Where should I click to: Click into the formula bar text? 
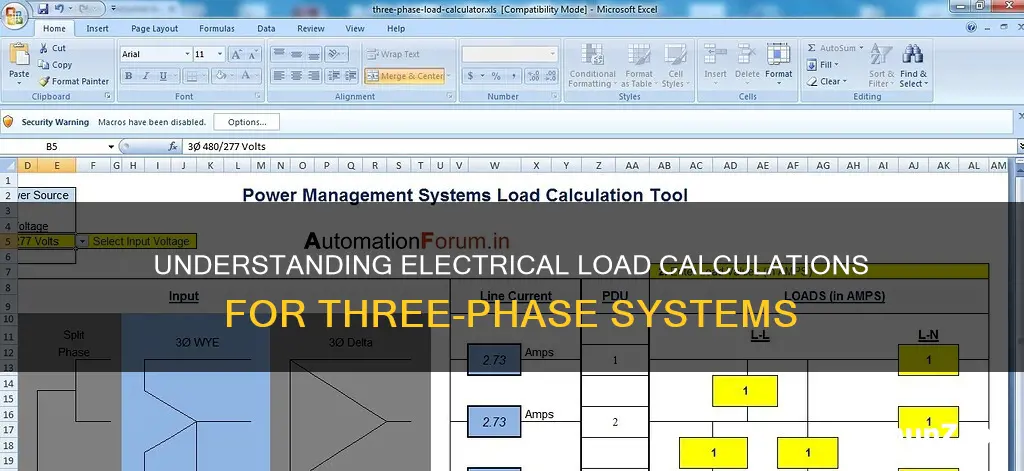(x=227, y=146)
